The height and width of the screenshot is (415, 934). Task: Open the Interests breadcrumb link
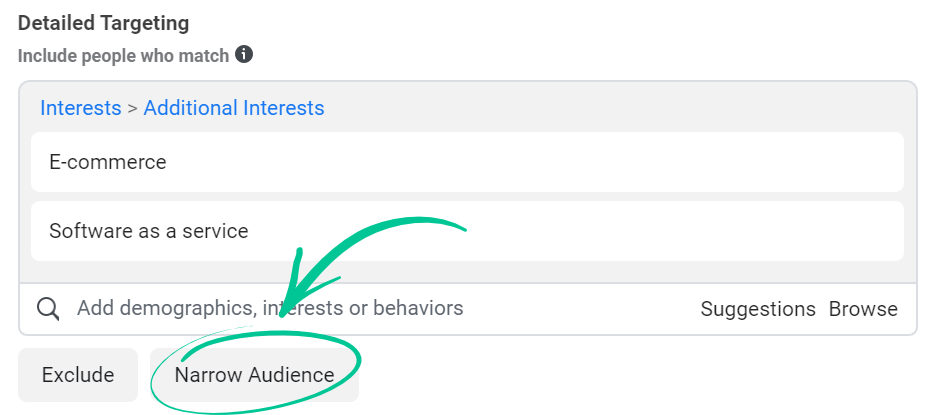pos(80,108)
